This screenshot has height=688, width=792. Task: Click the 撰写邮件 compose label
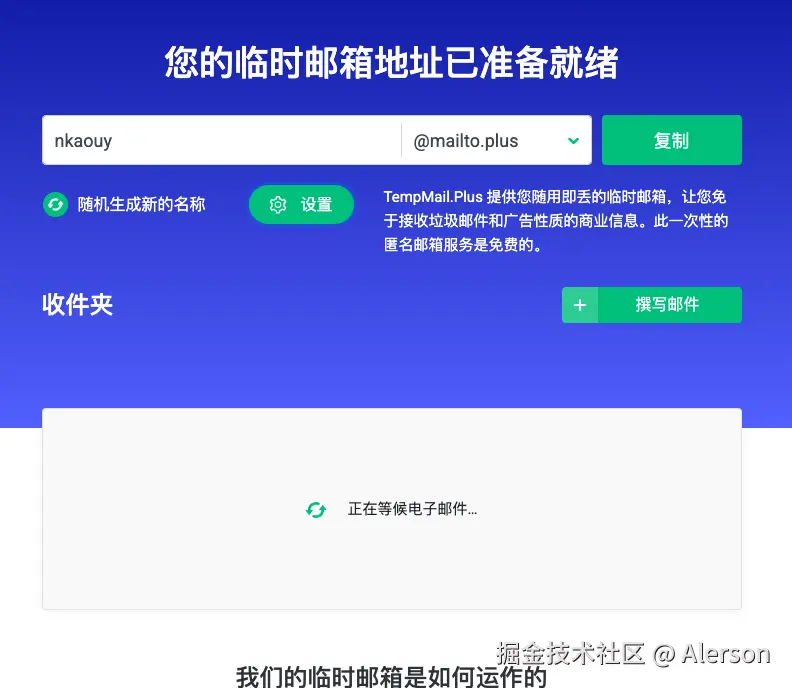[x=667, y=305]
